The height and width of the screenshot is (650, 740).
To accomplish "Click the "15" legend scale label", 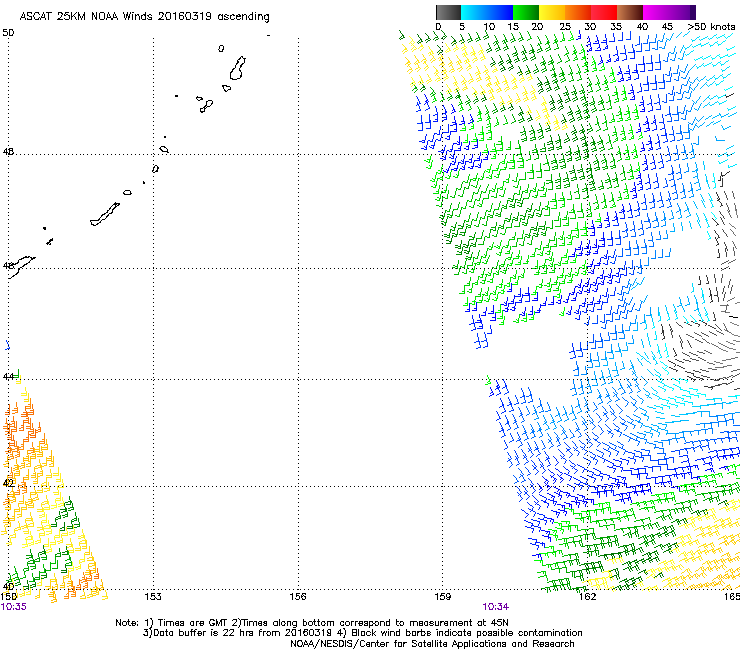I will tap(513, 27).
